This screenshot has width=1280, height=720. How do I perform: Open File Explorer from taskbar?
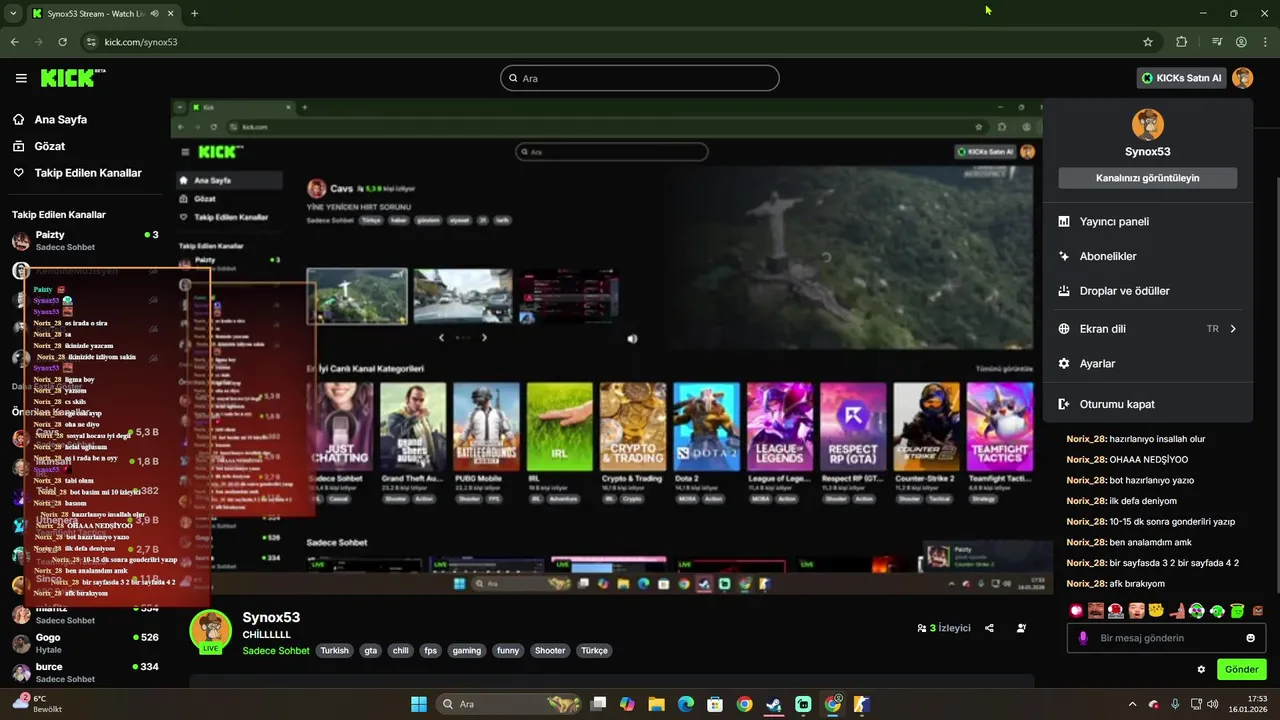656,704
